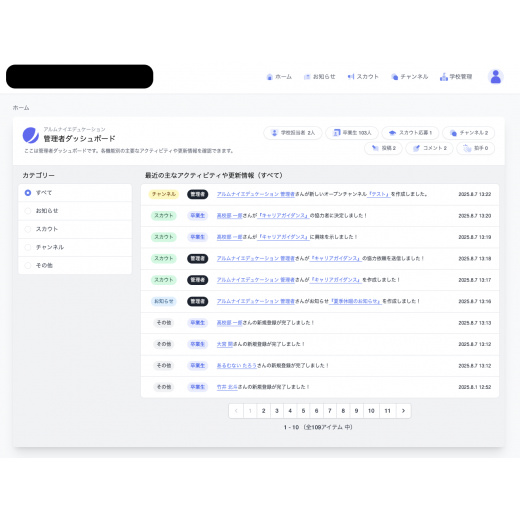This screenshot has height=520, width=520.
Task: Click the コメント 2 stat chip
Action: click(429, 148)
